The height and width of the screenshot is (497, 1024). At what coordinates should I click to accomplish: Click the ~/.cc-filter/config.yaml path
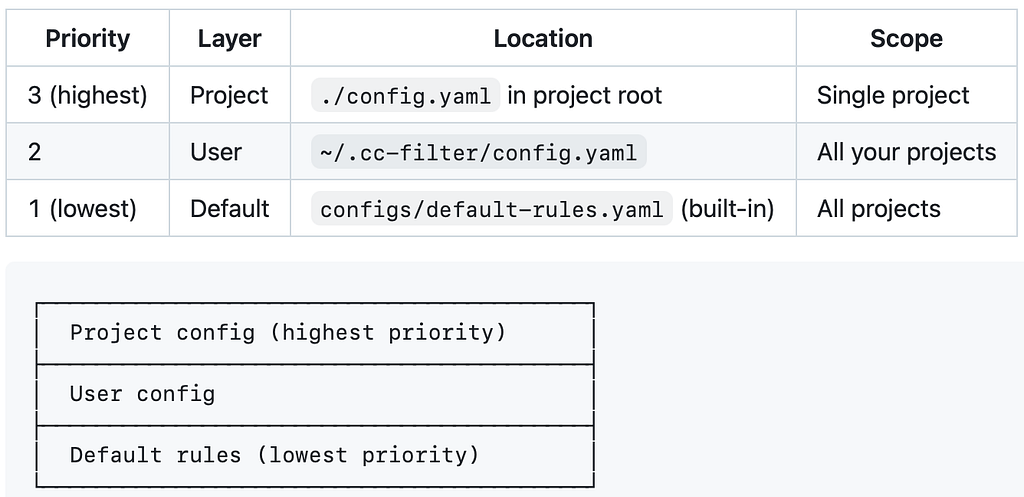pyautogui.click(x=479, y=152)
